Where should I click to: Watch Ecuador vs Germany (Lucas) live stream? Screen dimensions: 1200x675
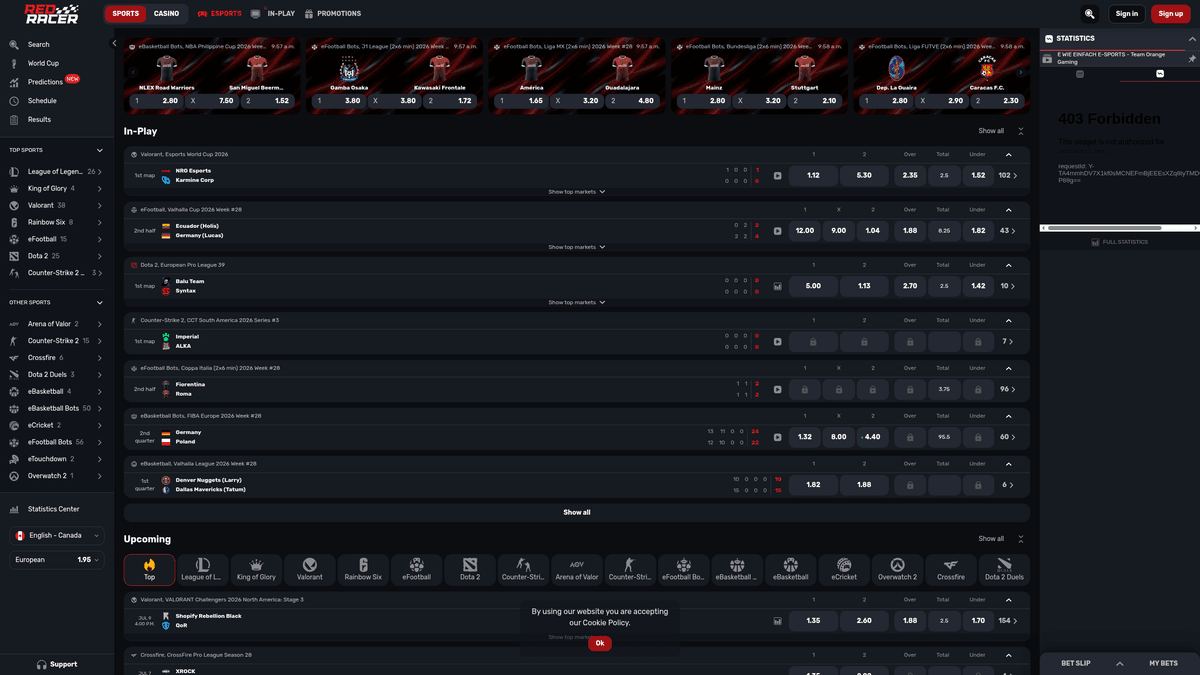tap(777, 231)
